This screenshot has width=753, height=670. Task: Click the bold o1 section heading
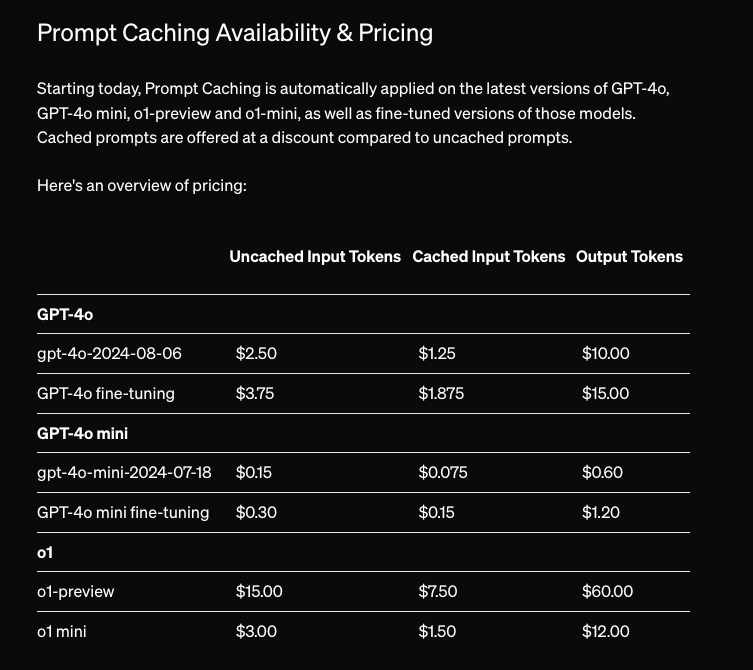(x=45, y=552)
